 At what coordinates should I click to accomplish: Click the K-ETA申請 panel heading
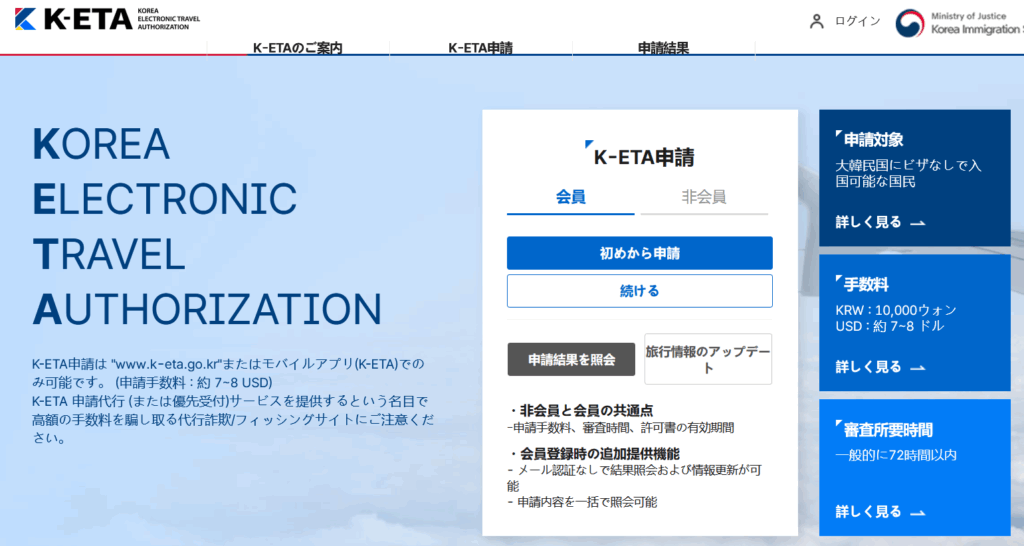pos(644,157)
